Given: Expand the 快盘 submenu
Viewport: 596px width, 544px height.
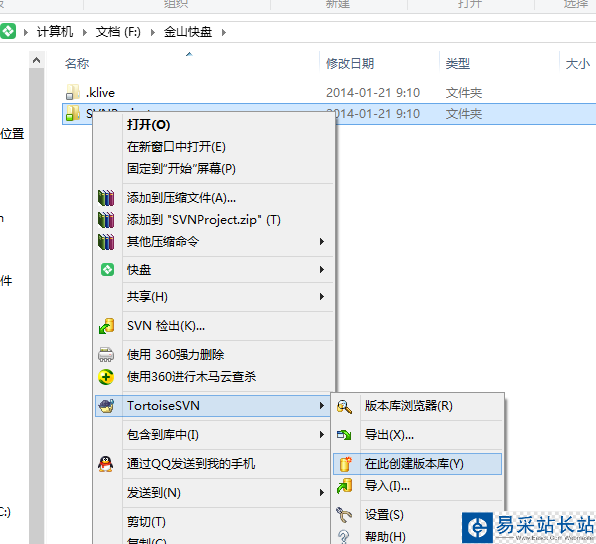Looking at the screenshot, I should click(x=322, y=270).
